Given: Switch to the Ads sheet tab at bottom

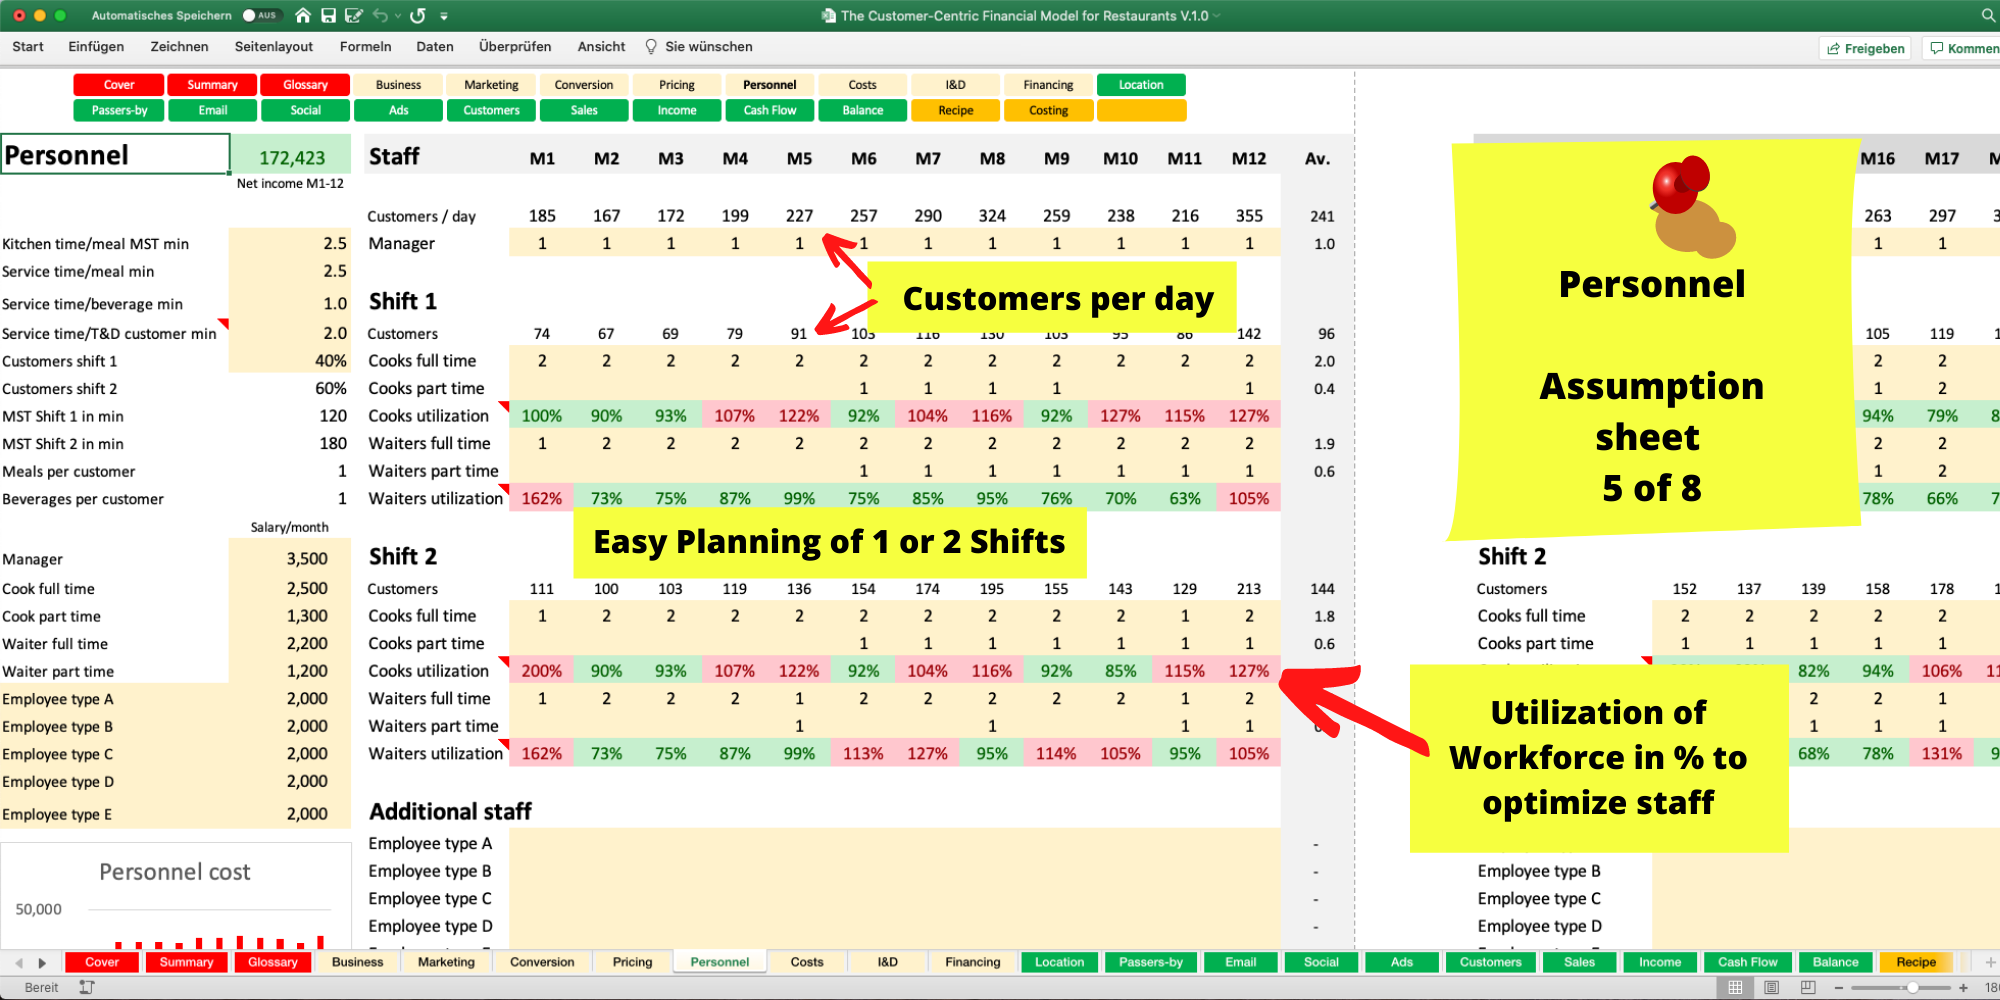Looking at the screenshot, I should click(x=1402, y=962).
